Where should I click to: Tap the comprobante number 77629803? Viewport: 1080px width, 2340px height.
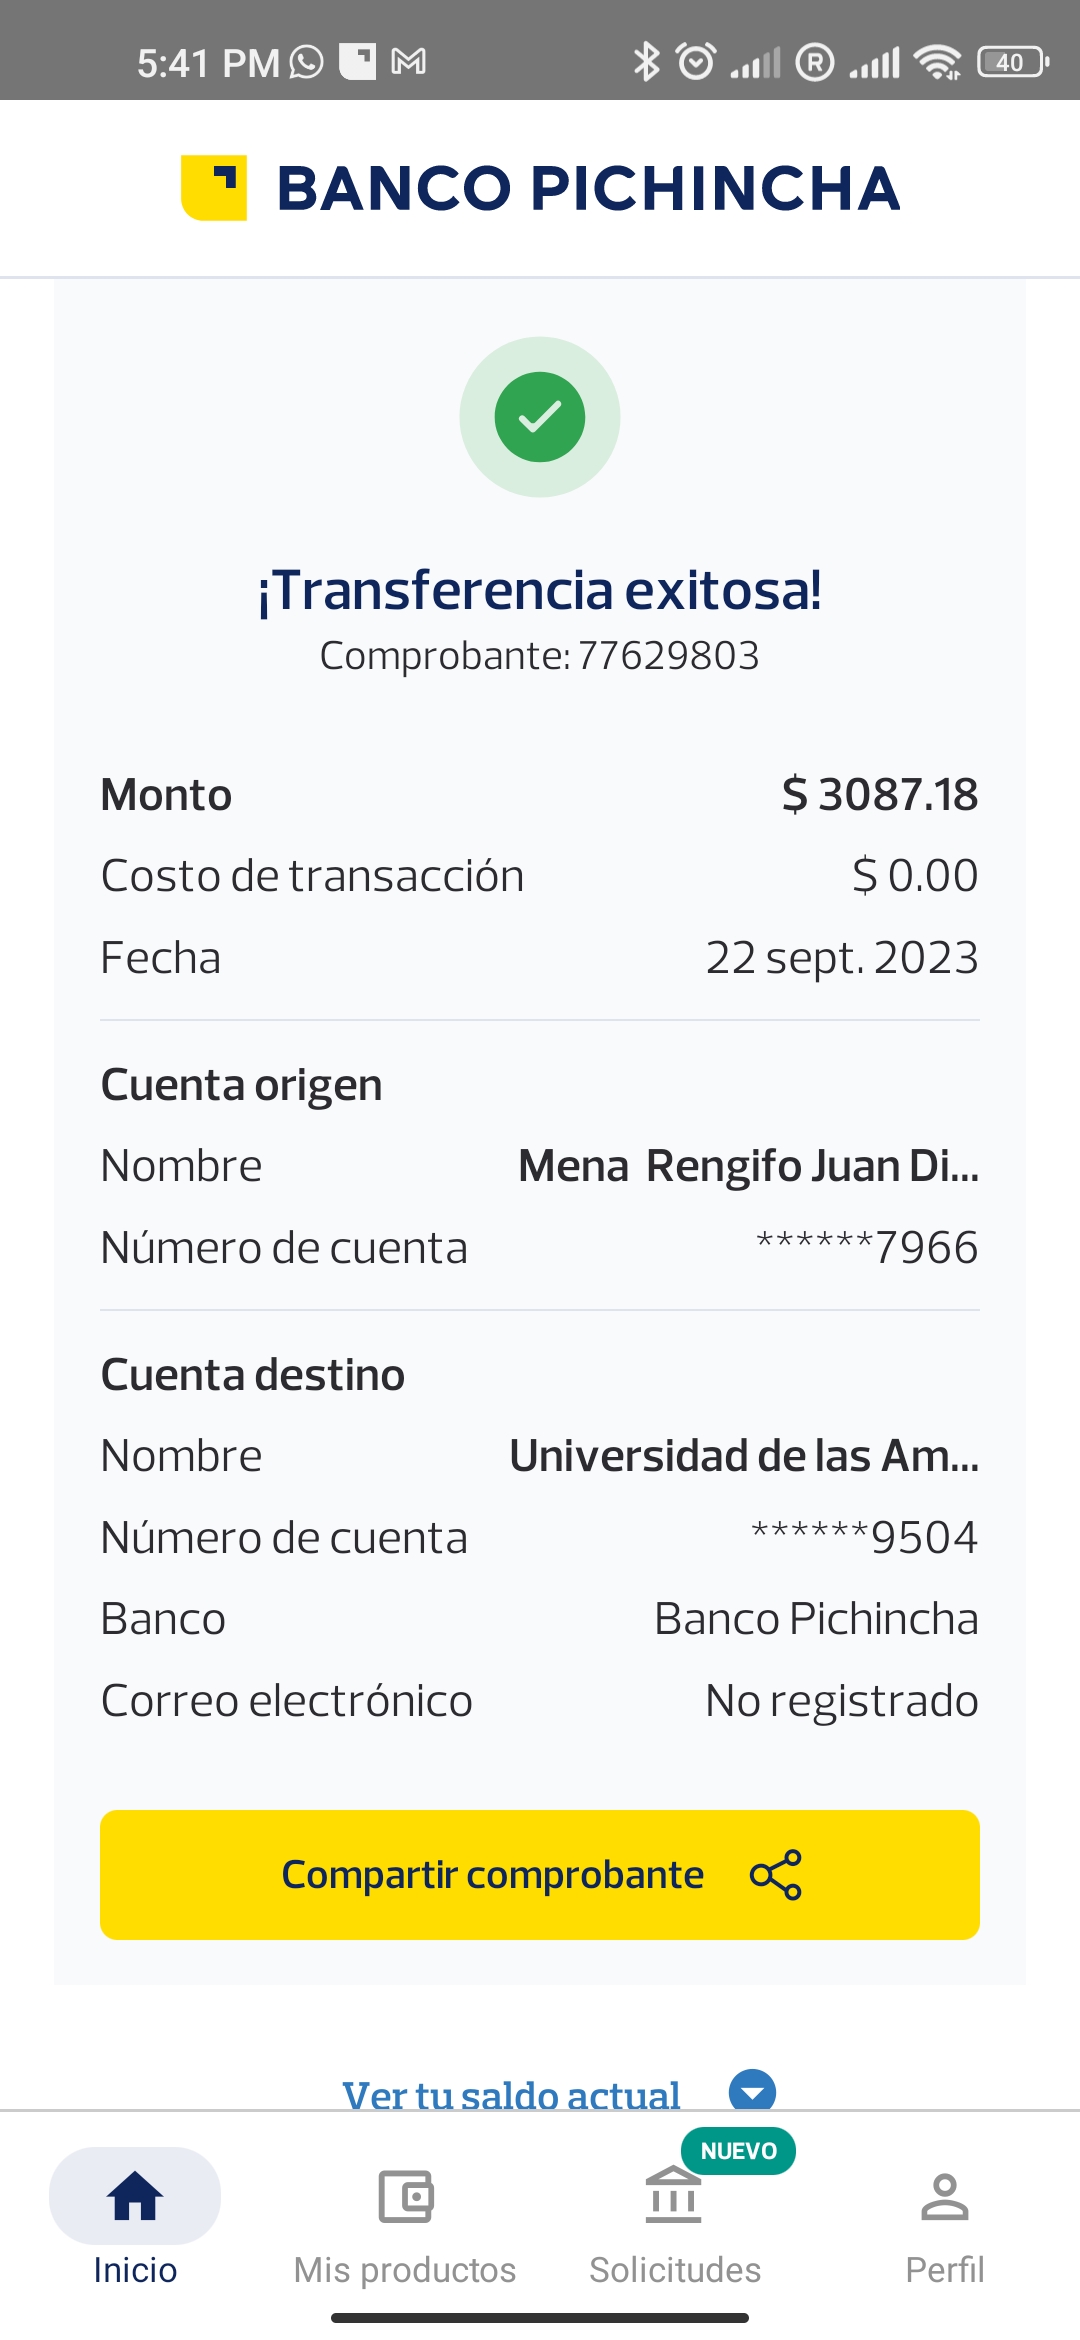tap(668, 656)
